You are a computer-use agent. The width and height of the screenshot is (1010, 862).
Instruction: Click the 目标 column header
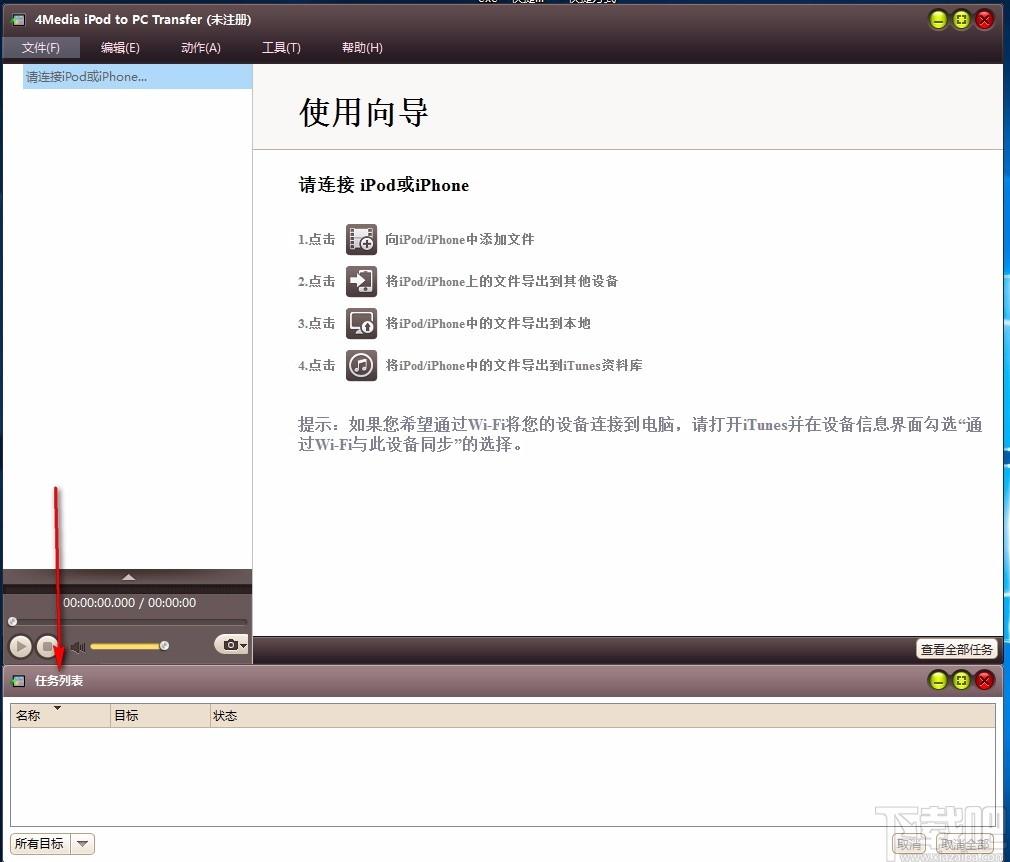pyautogui.click(x=160, y=716)
